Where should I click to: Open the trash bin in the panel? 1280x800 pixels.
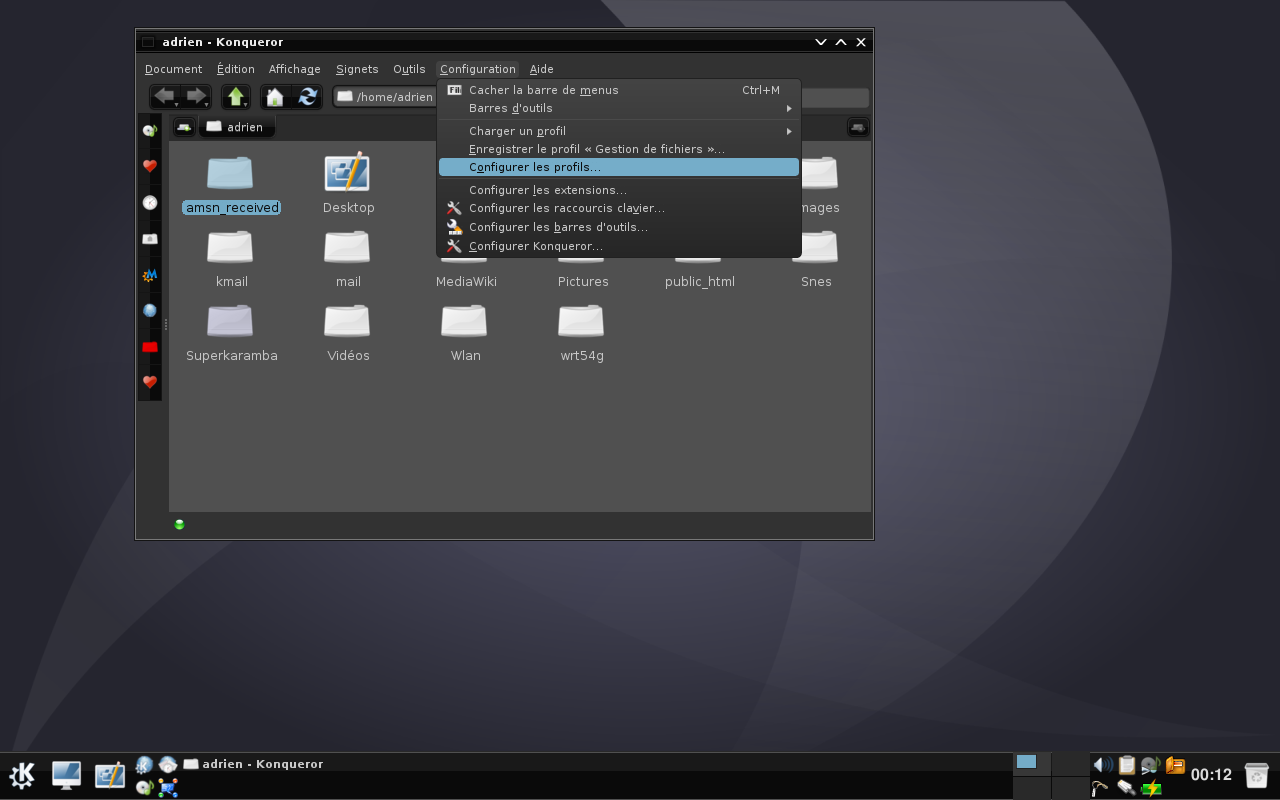coord(1256,775)
